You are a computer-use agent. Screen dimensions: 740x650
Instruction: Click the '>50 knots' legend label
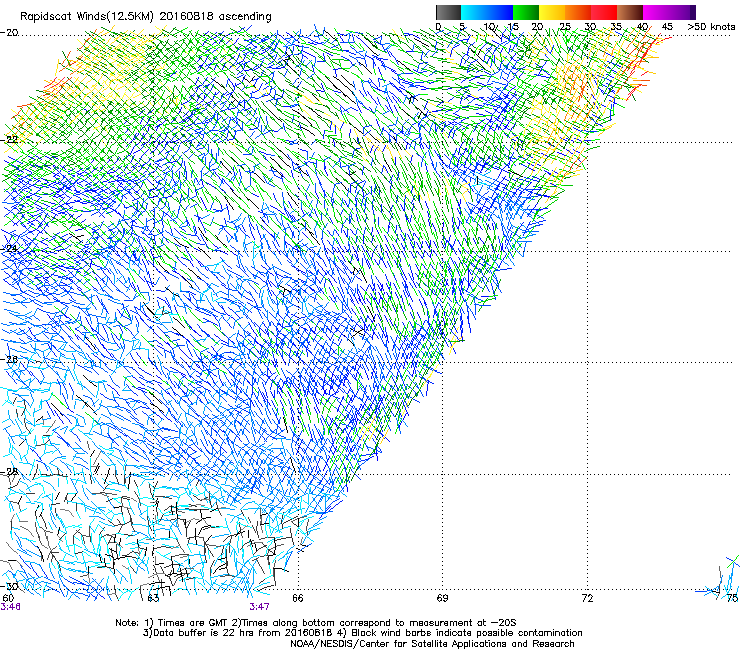coord(711,27)
